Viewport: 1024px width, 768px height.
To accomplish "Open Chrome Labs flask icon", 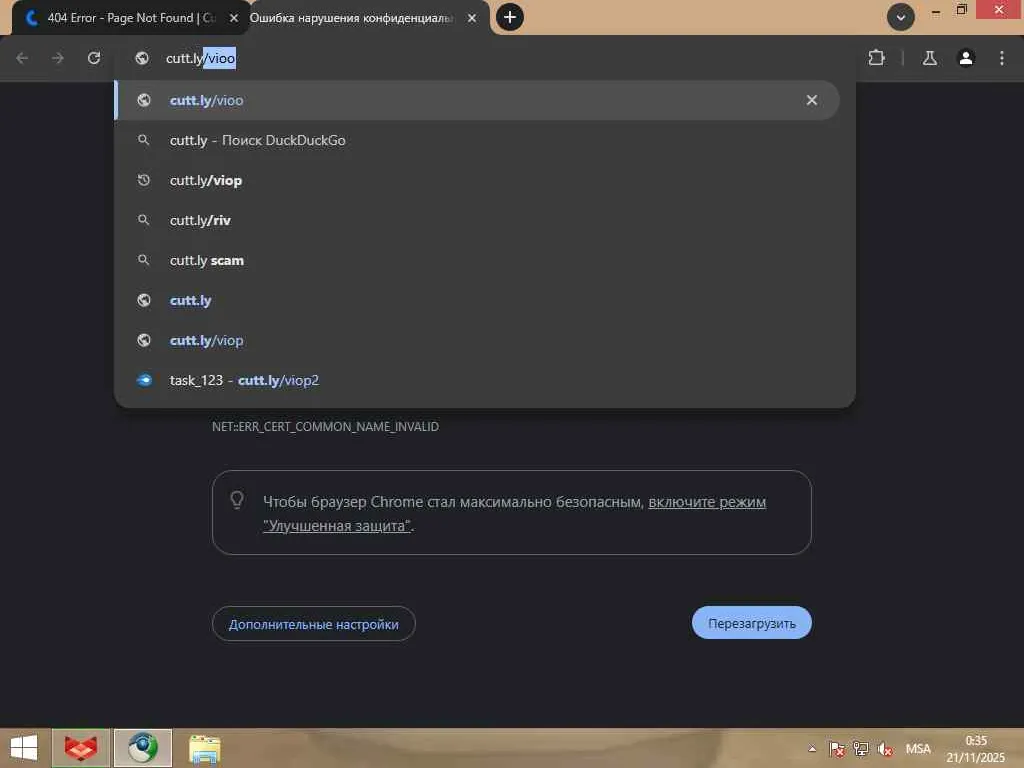I will pyautogui.click(x=930, y=58).
